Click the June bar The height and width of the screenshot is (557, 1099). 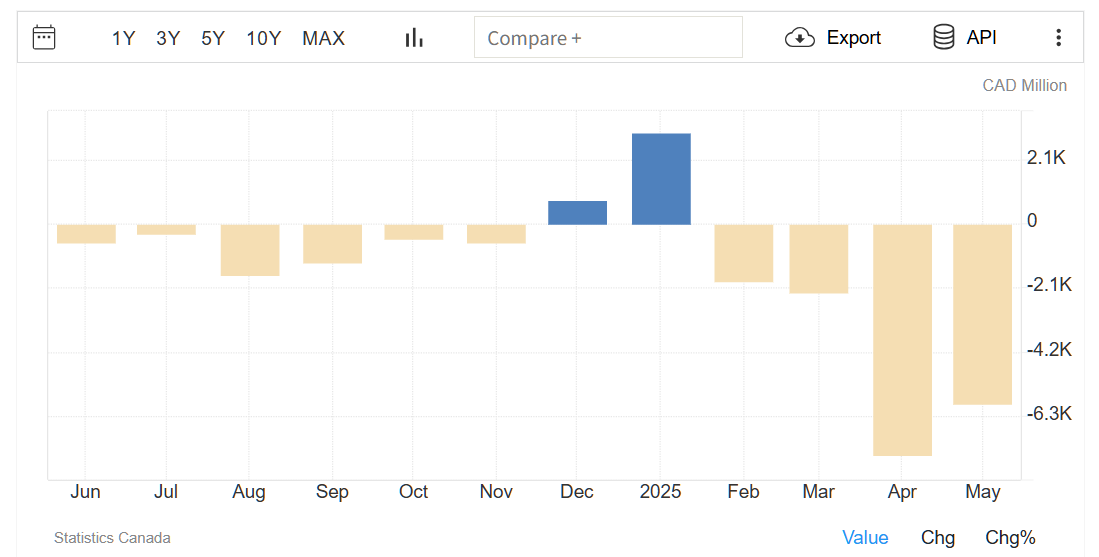(86, 234)
